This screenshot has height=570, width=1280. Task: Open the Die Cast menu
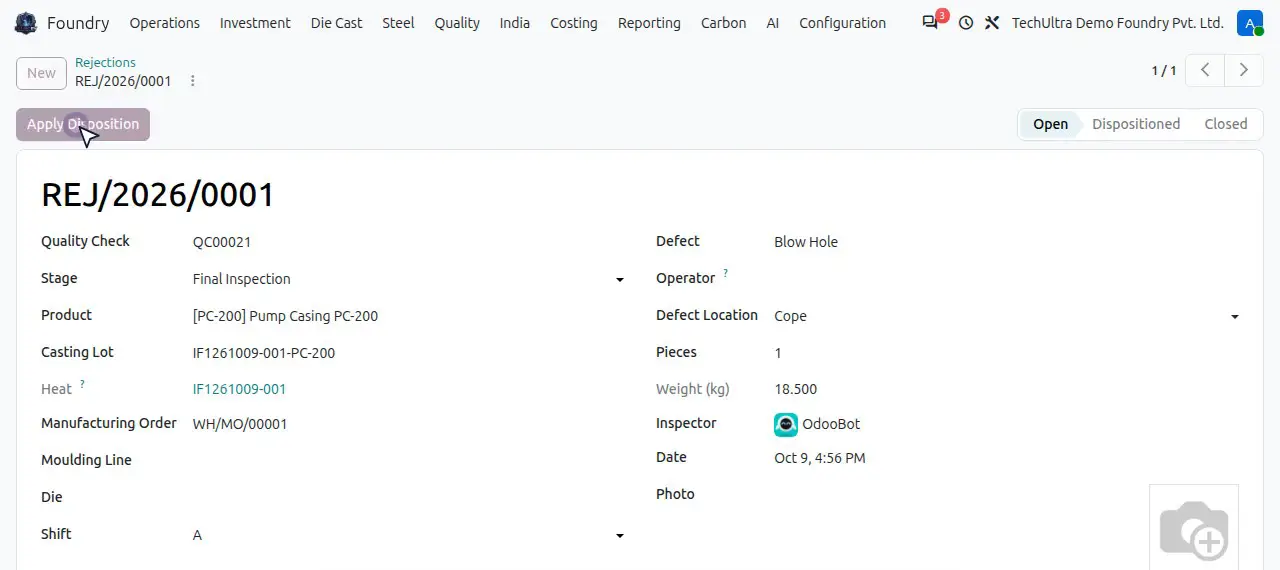[336, 23]
